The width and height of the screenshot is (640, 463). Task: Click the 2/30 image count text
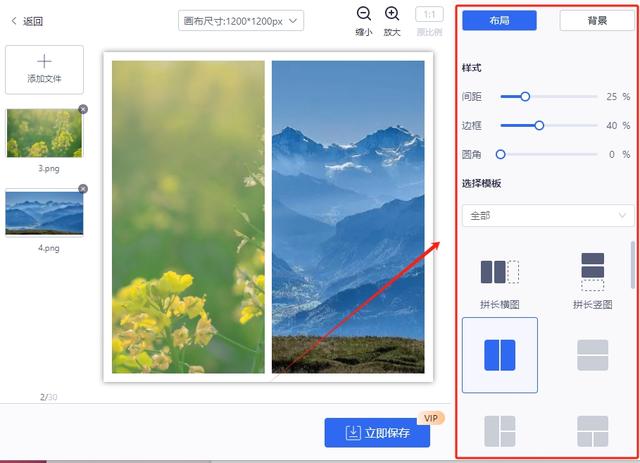click(49, 397)
